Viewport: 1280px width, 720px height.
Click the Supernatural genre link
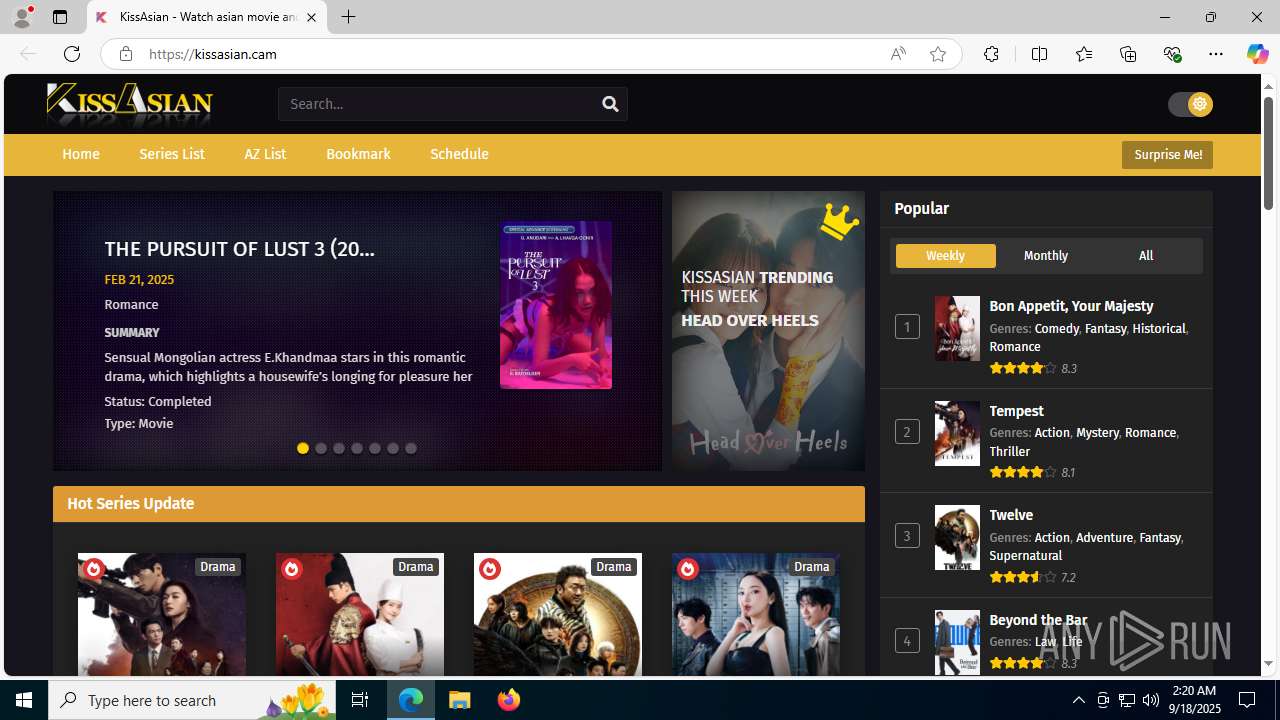pyautogui.click(x=1025, y=555)
